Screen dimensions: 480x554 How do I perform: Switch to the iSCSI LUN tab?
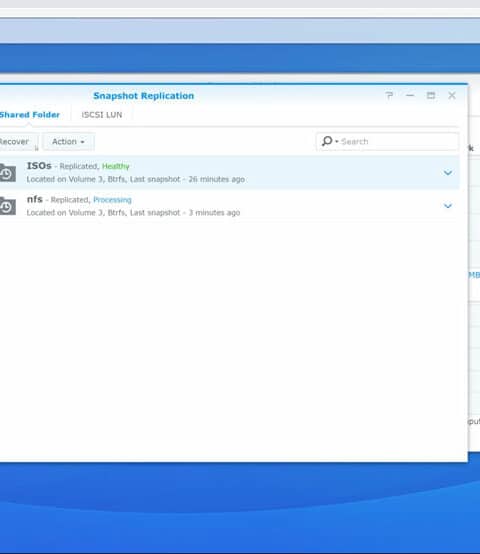102,115
